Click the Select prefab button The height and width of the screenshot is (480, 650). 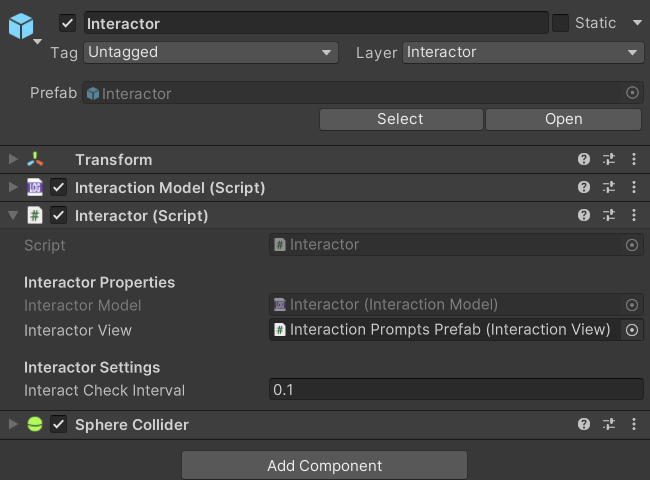point(401,119)
